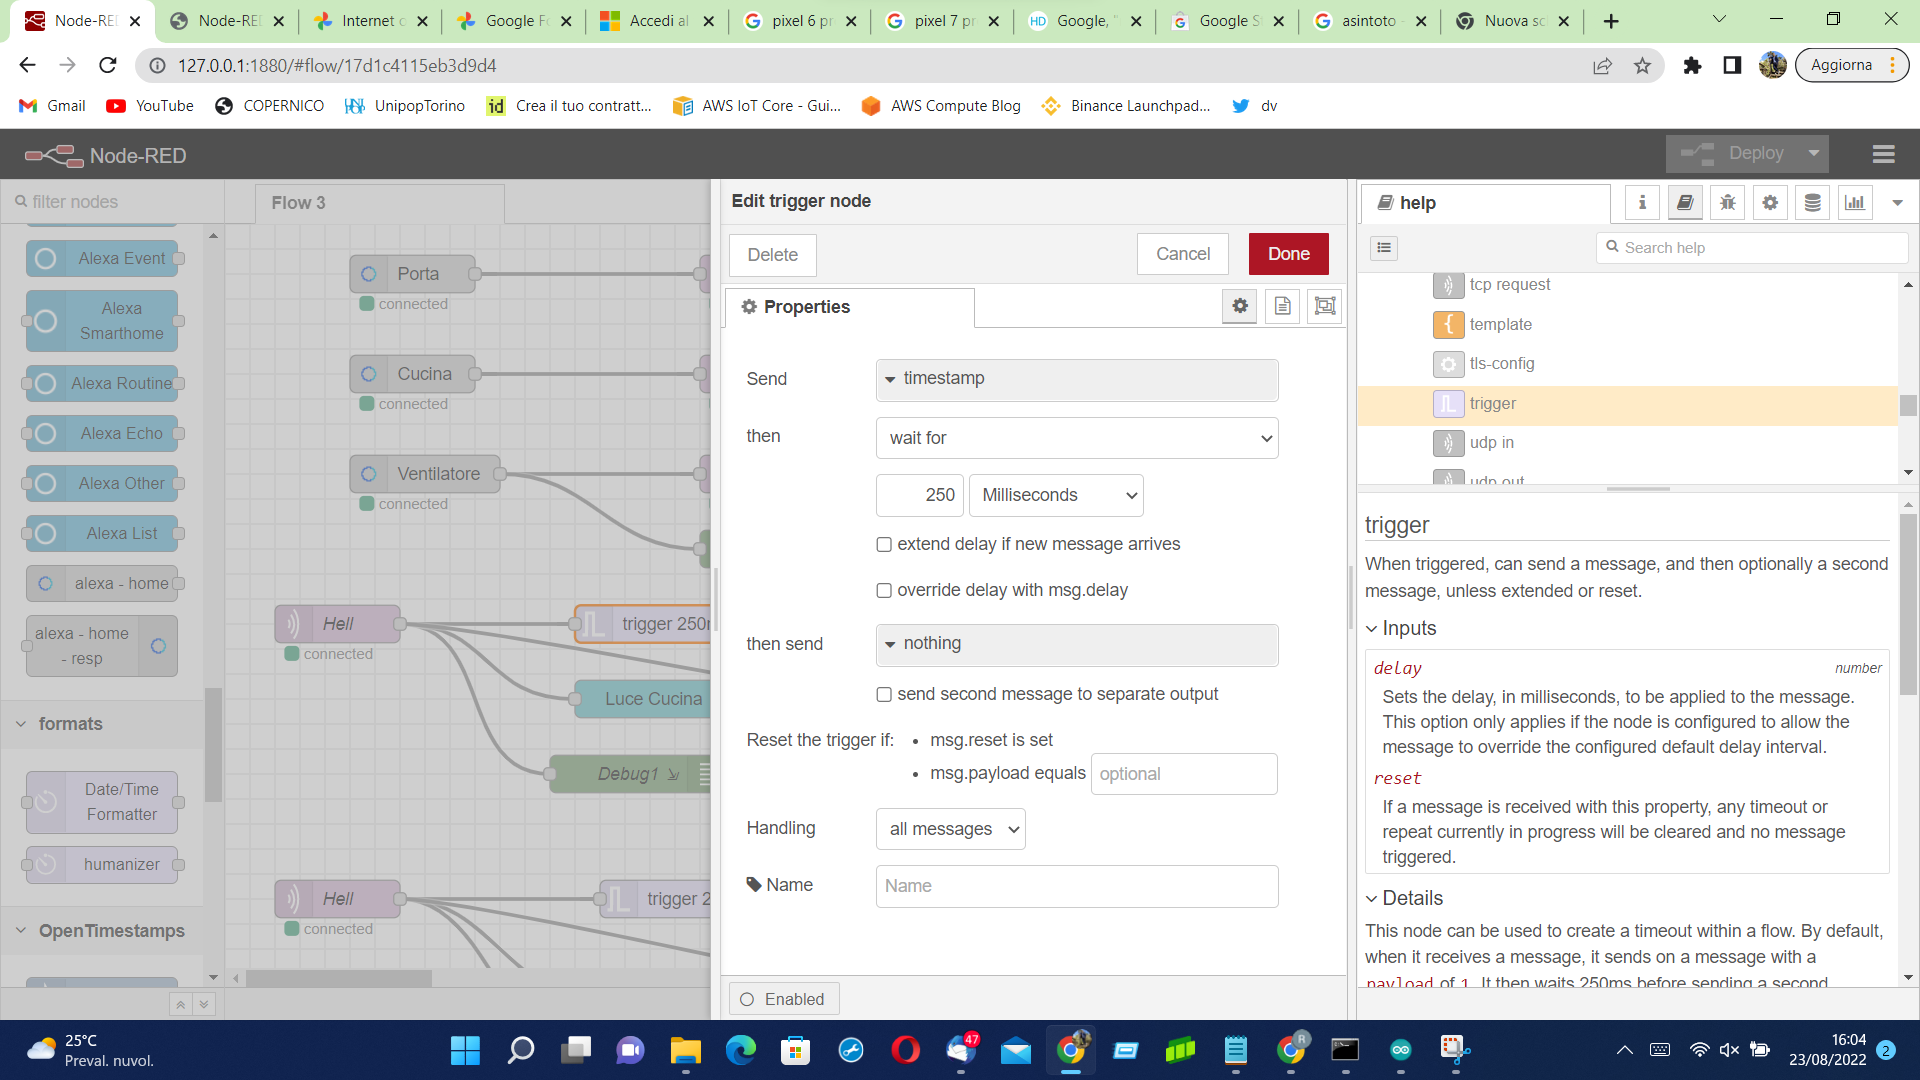Open Handling all messages dropdown
The width and height of the screenshot is (1920, 1080).
tap(950, 829)
